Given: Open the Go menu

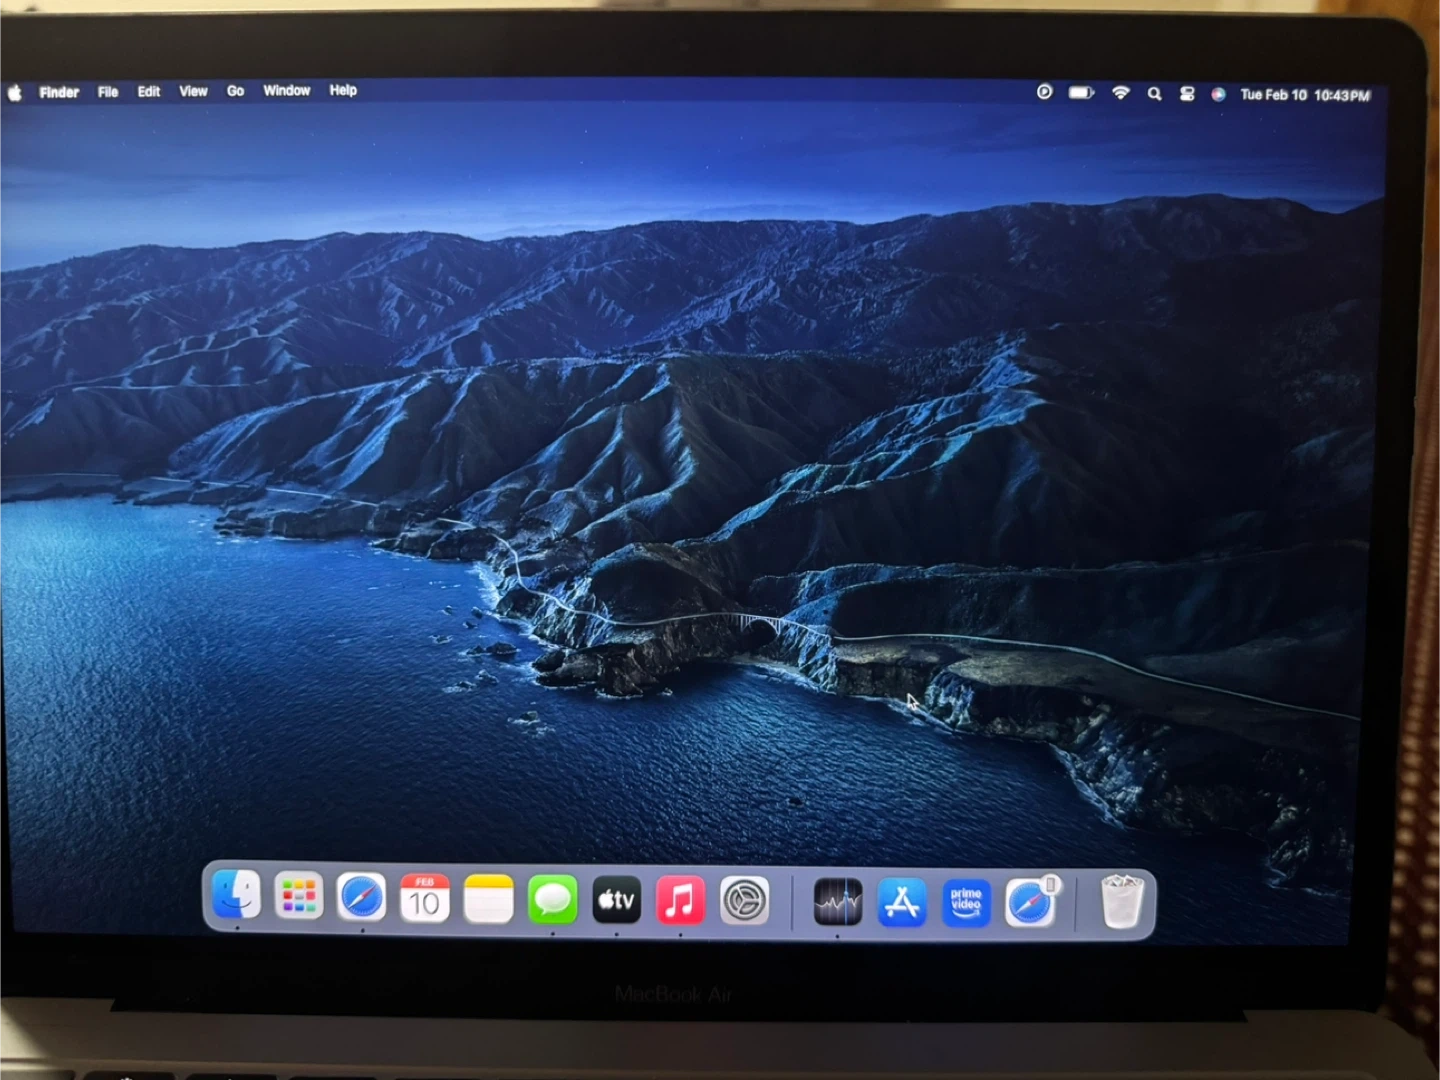Looking at the screenshot, I should (x=235, y=91).
